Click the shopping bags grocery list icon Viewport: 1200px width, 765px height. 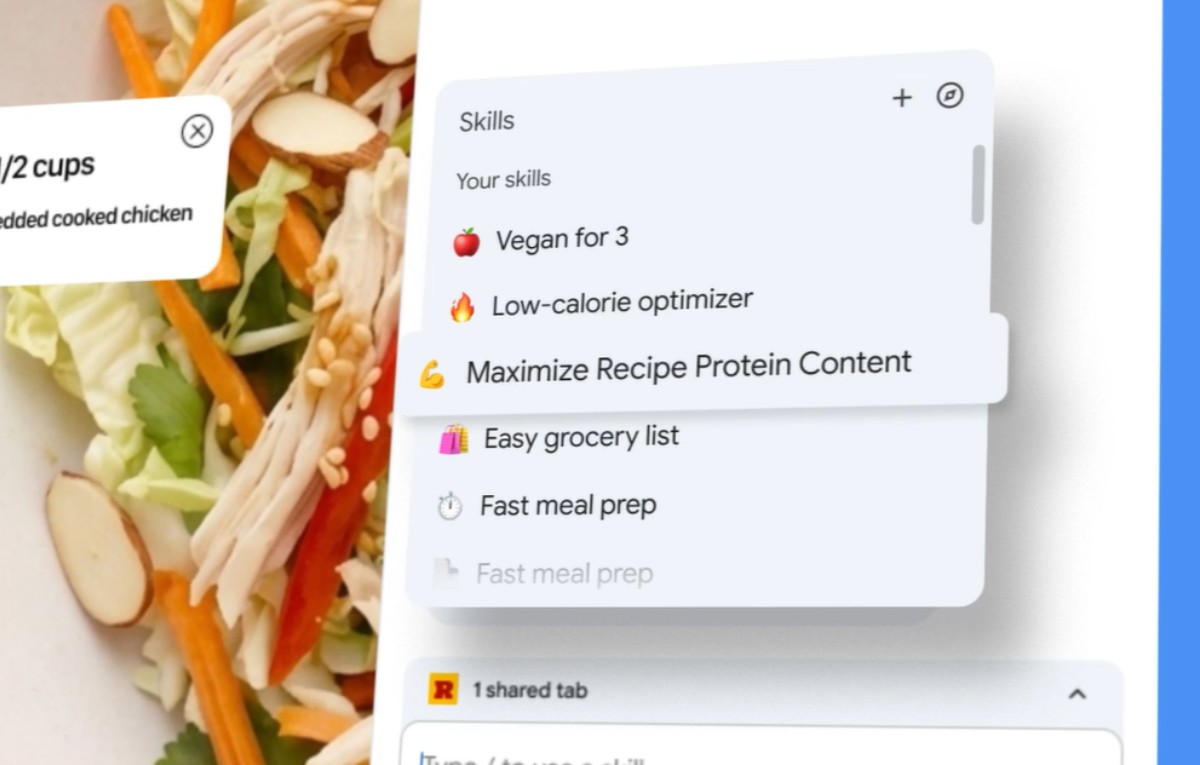pos(453,440)
